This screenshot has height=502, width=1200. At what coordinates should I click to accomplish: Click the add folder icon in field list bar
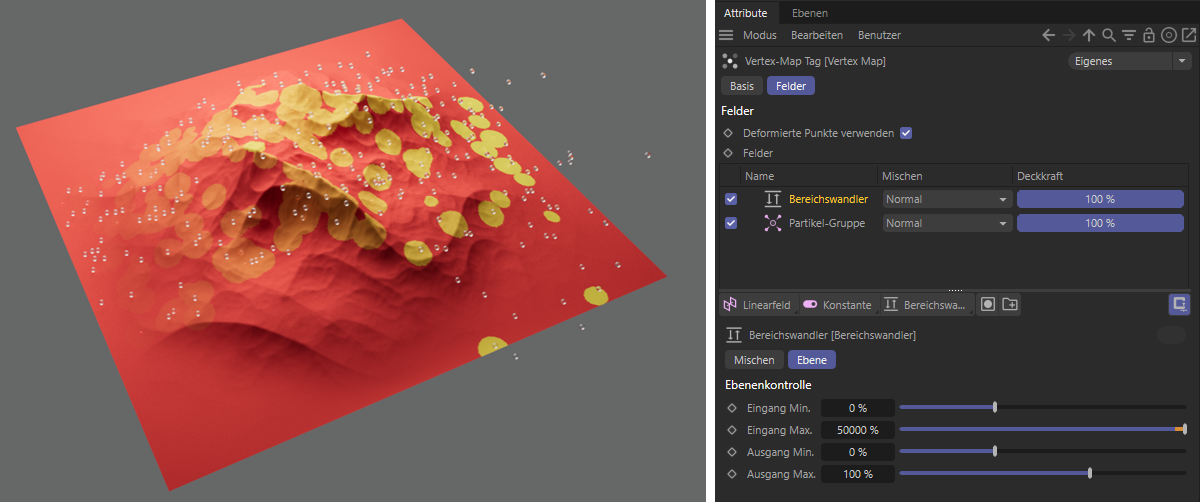click(1010, 304)
